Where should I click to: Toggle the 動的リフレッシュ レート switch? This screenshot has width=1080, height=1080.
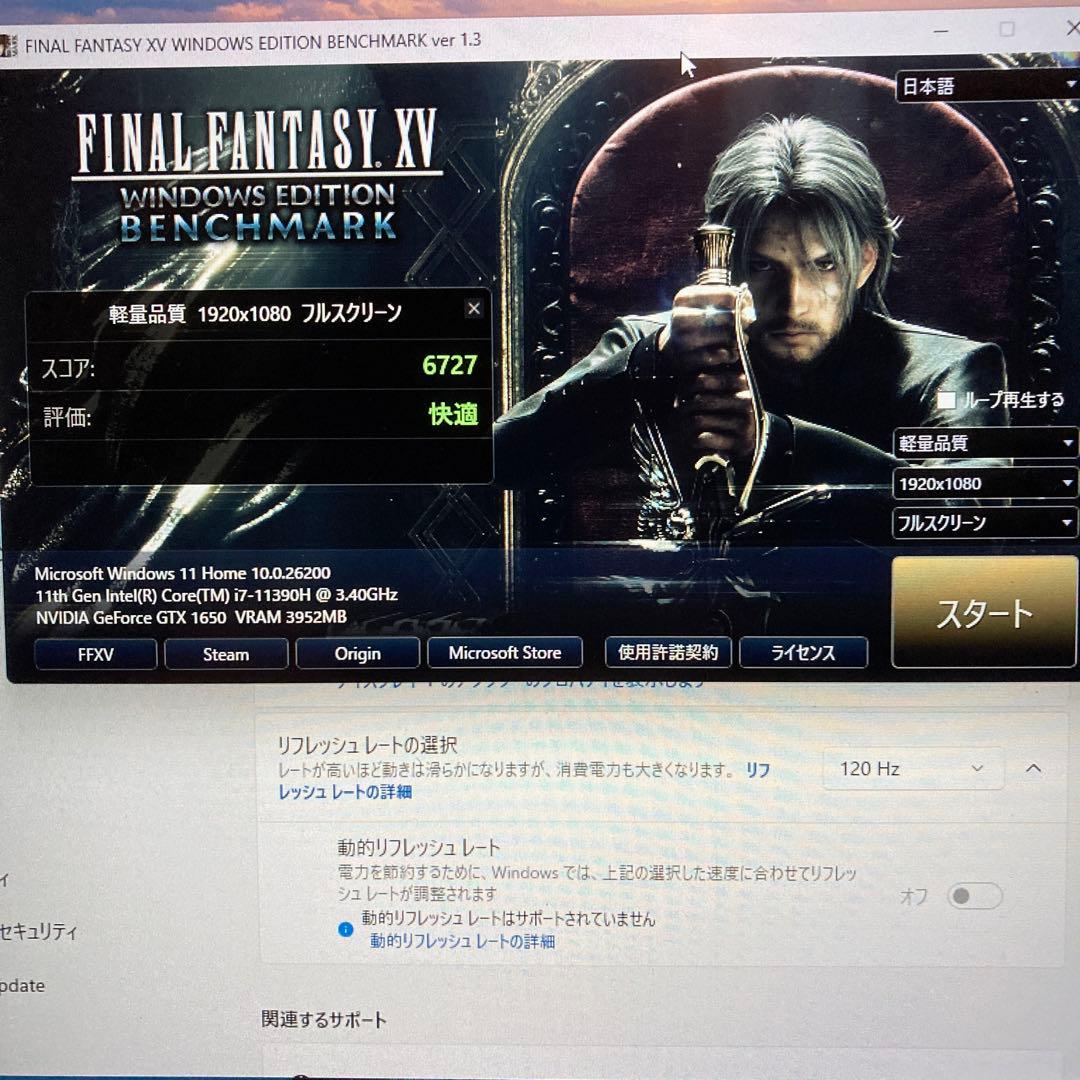pos(973,896)
